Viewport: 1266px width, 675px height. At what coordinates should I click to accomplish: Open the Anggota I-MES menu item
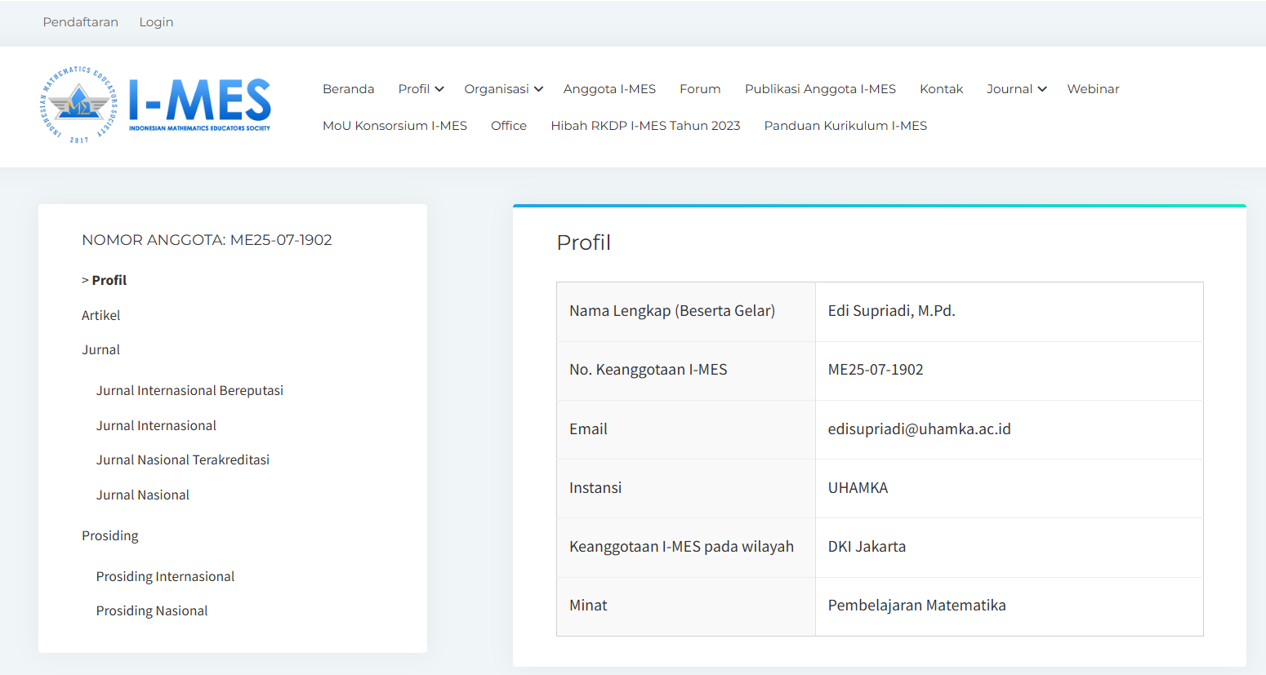point(609,89)
